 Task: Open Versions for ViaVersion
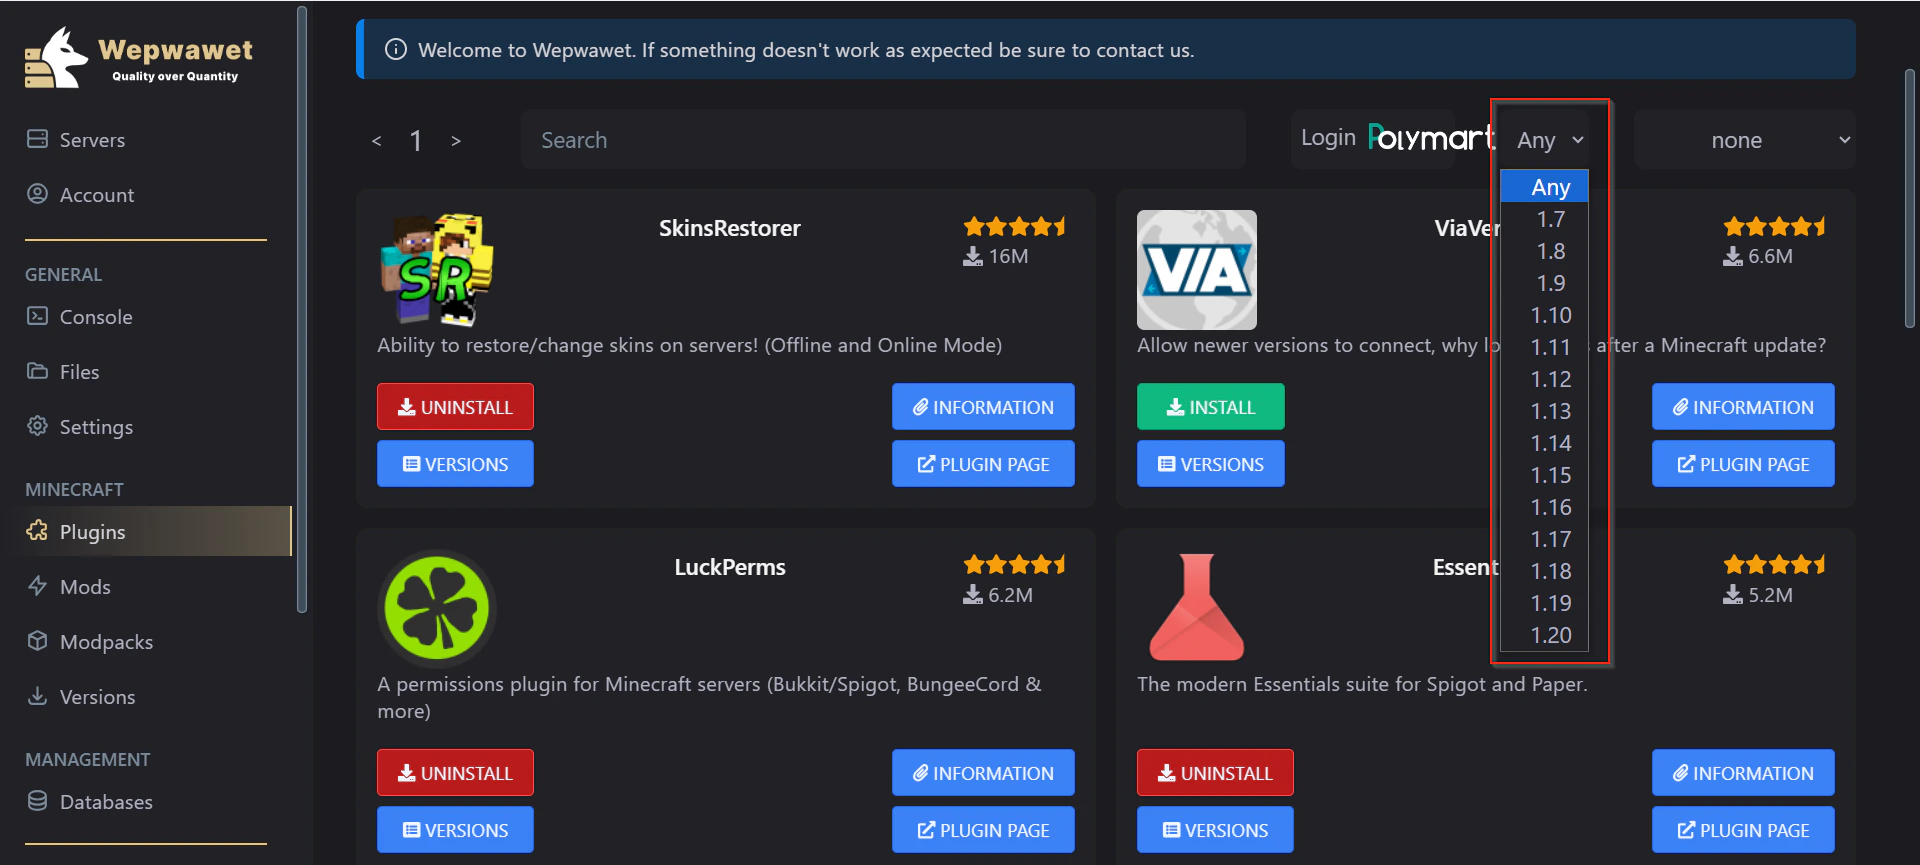(1210, 464)
